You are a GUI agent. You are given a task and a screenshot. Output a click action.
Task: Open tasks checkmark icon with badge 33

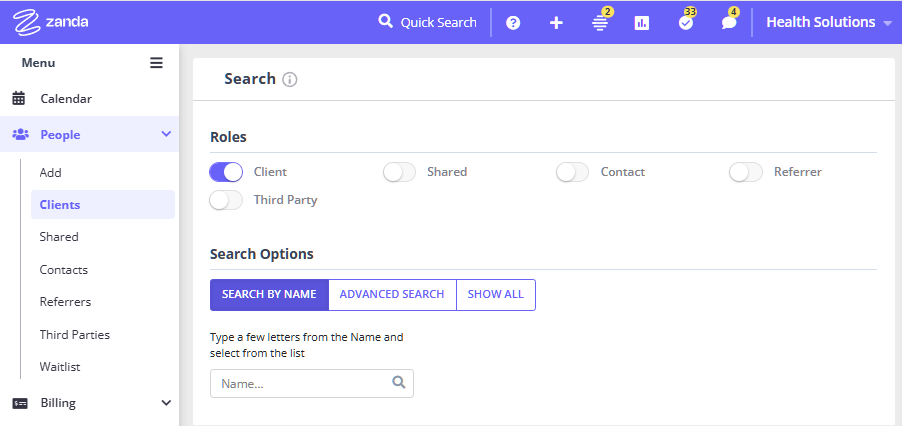(x=686, y=22)
